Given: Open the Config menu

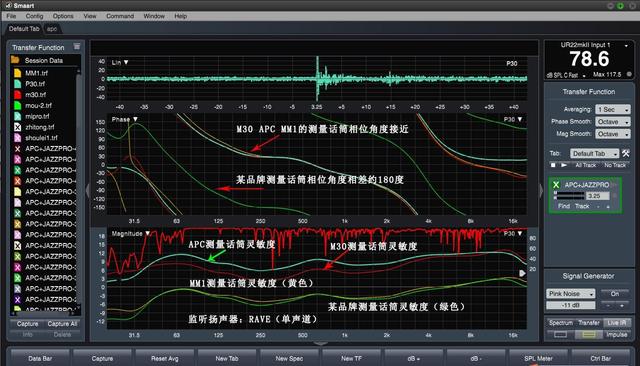Looking at the screenshot, I should pyautogui.click(x=34, y=16).
